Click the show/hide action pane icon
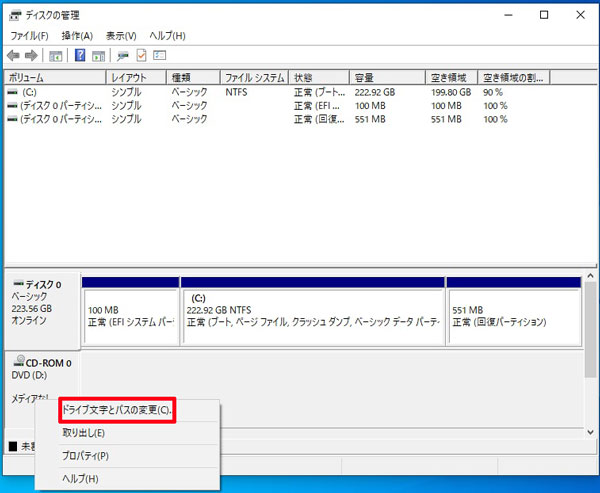Image resolution: width=600 pixels, height=493 pixels. tap(97, 56)
